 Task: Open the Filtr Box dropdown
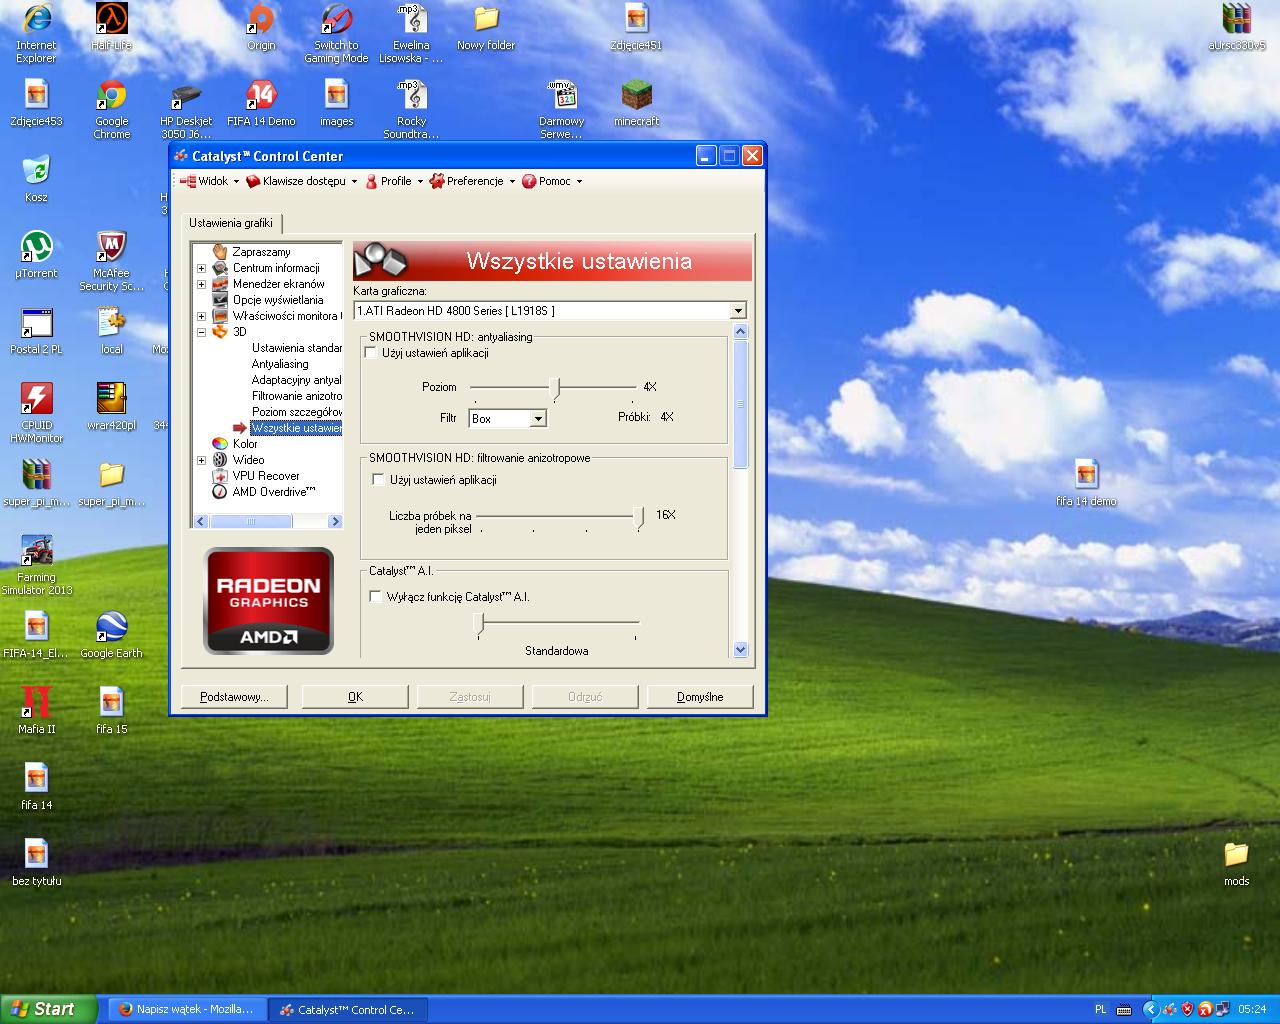pyautogui.click(x=538, y=419)
